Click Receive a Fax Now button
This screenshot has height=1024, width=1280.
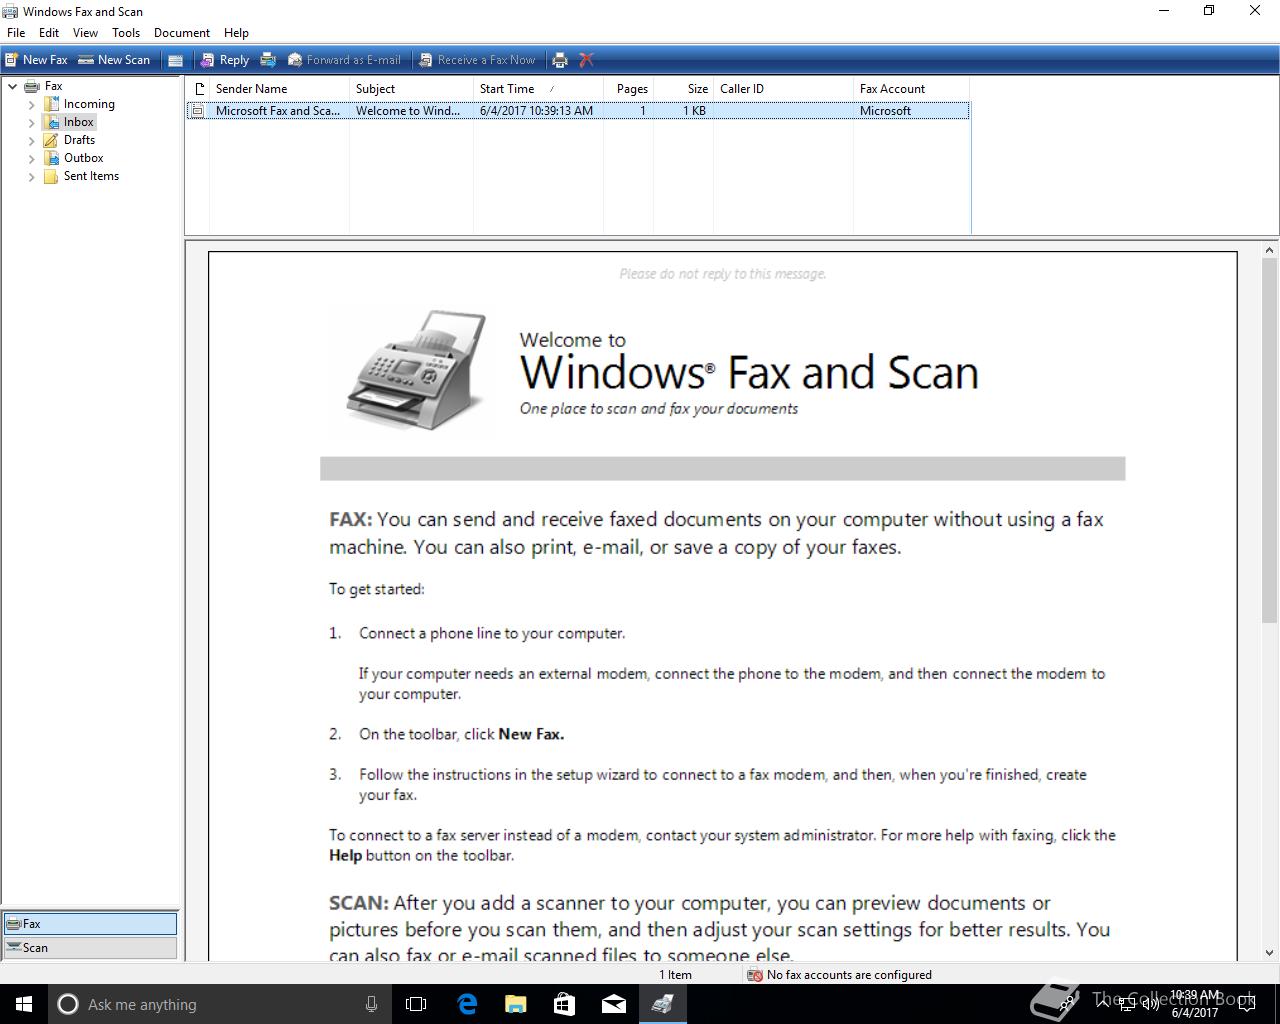pyautogui.click(x=477, y=60)
